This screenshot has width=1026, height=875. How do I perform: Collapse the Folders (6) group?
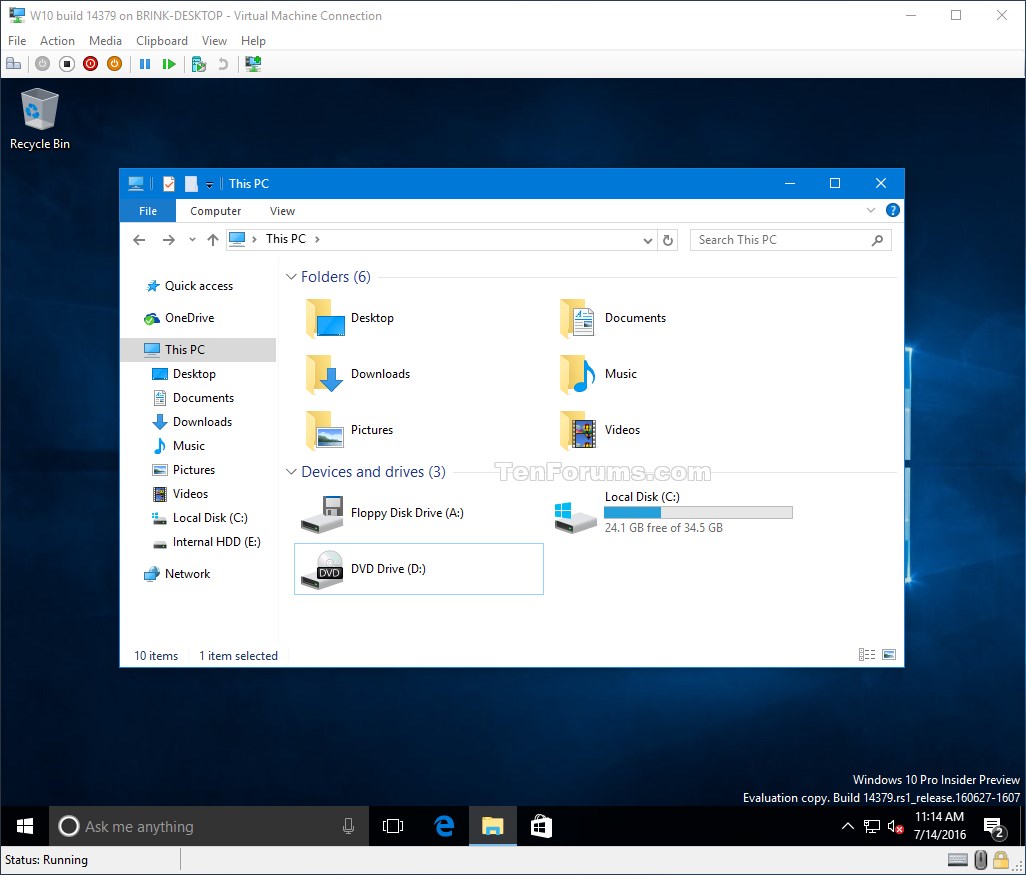pyautogui.click(x=291, y=277)
